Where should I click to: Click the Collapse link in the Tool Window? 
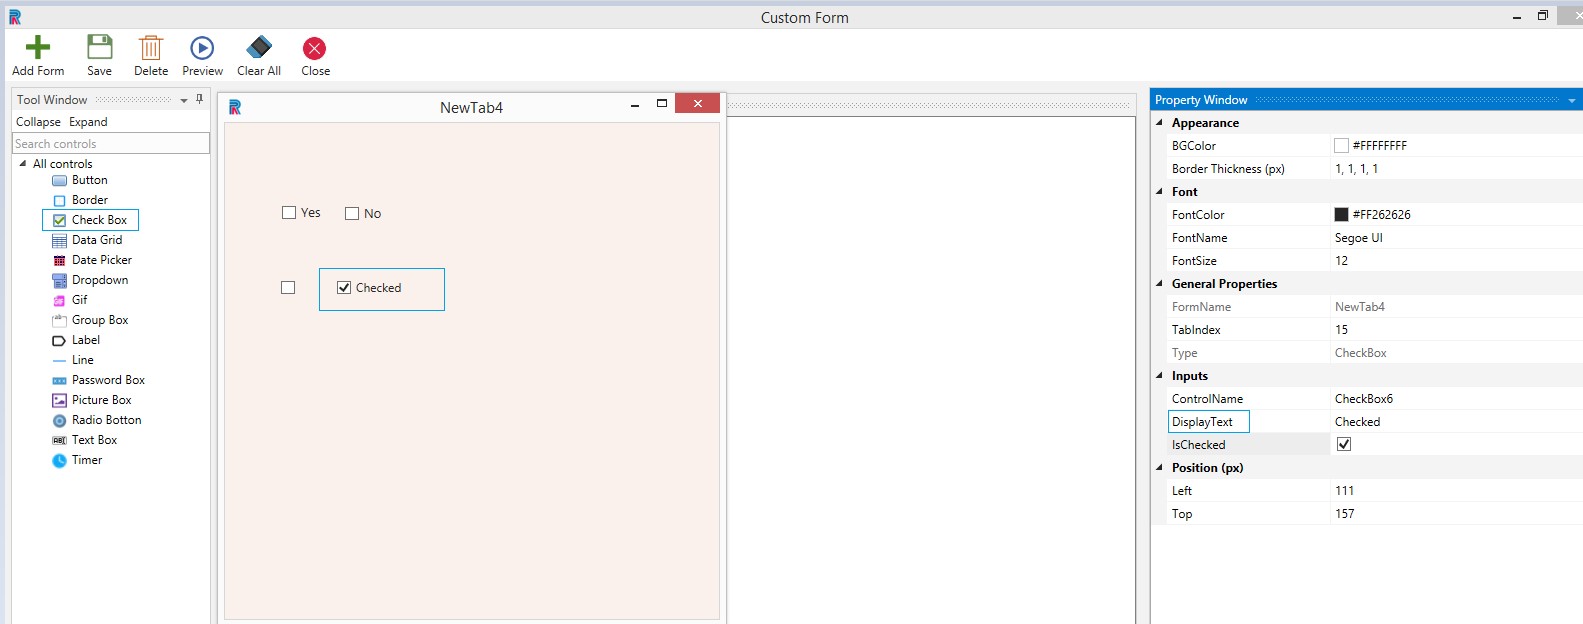pyautogui.click(x=38, y=122)
